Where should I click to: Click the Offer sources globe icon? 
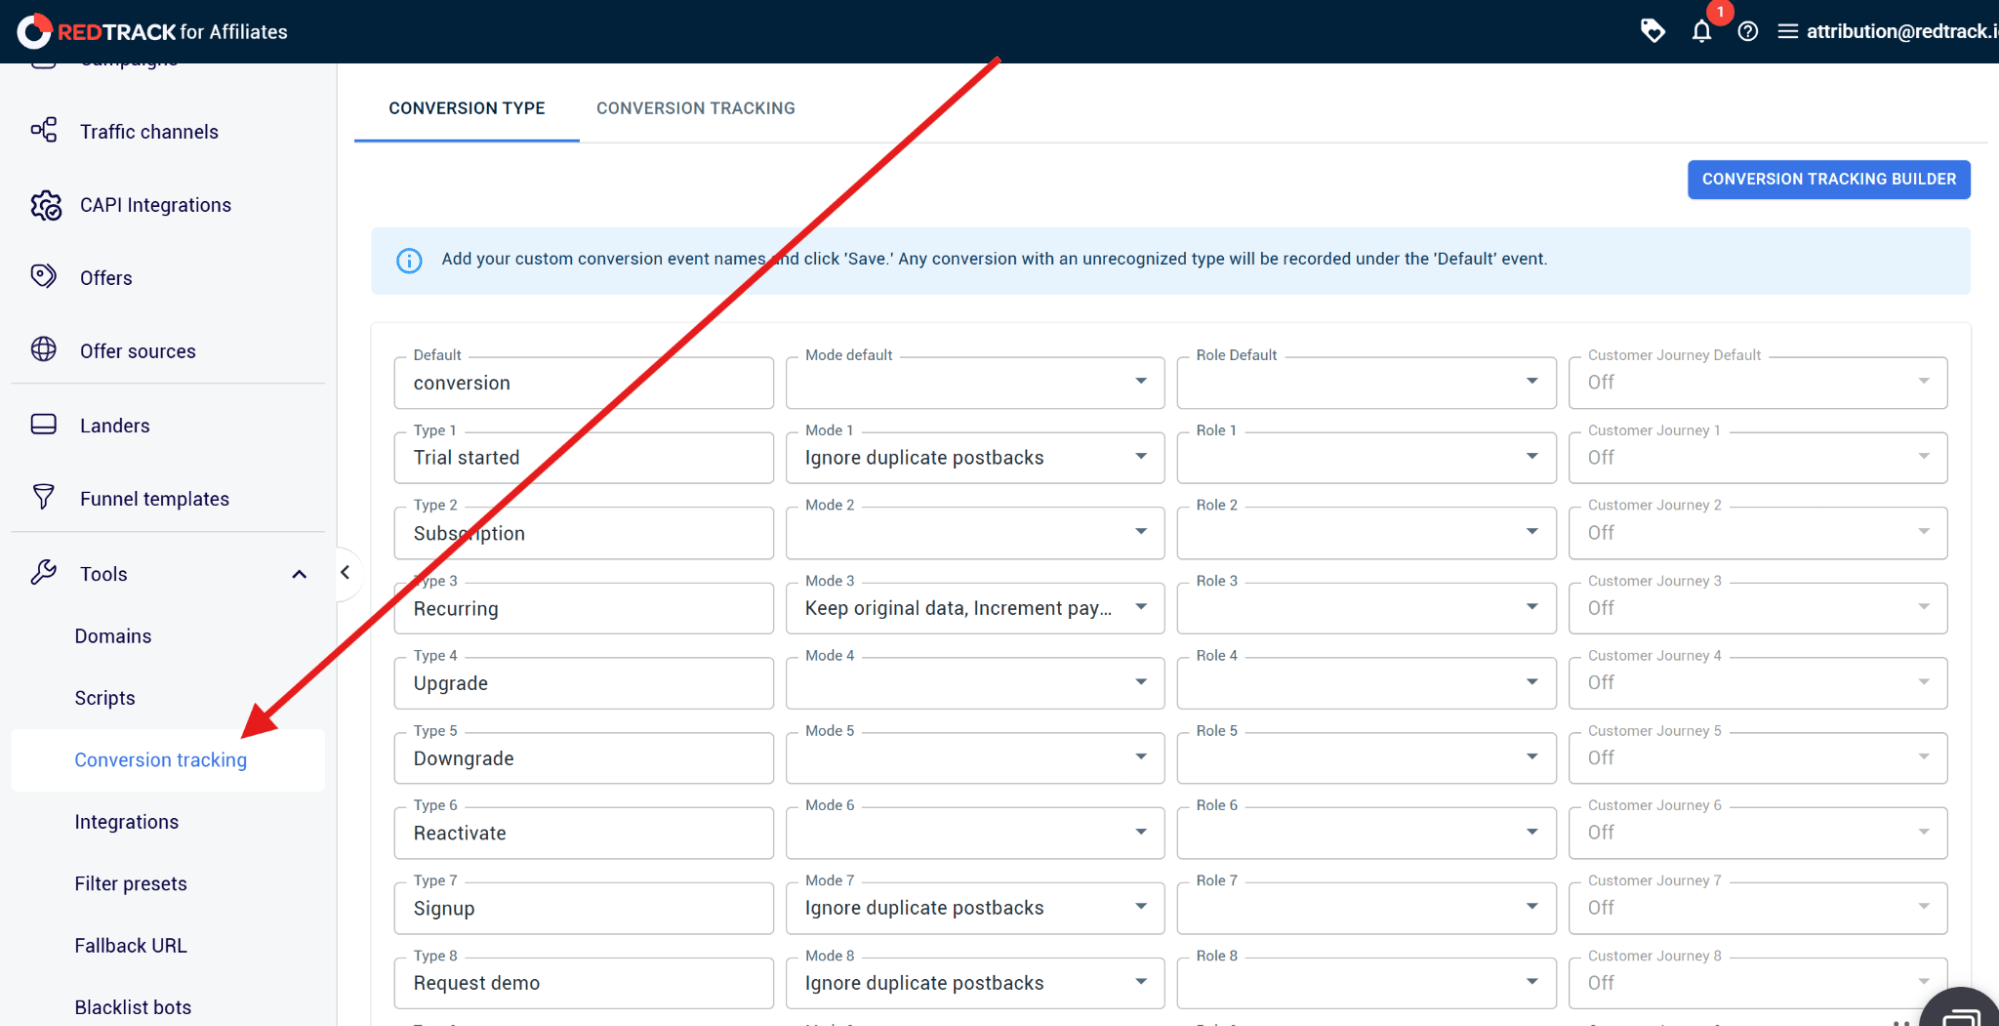pos(44,350)
